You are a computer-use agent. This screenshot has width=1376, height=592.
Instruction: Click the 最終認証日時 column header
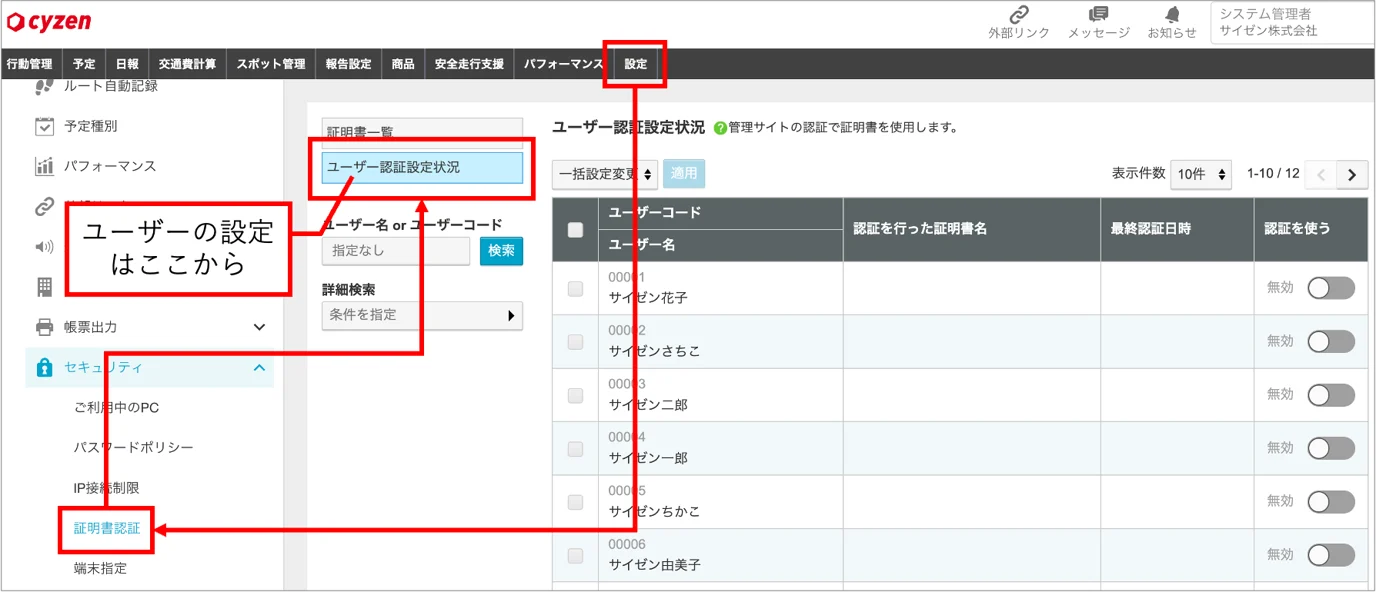[x=1177, y=229]
